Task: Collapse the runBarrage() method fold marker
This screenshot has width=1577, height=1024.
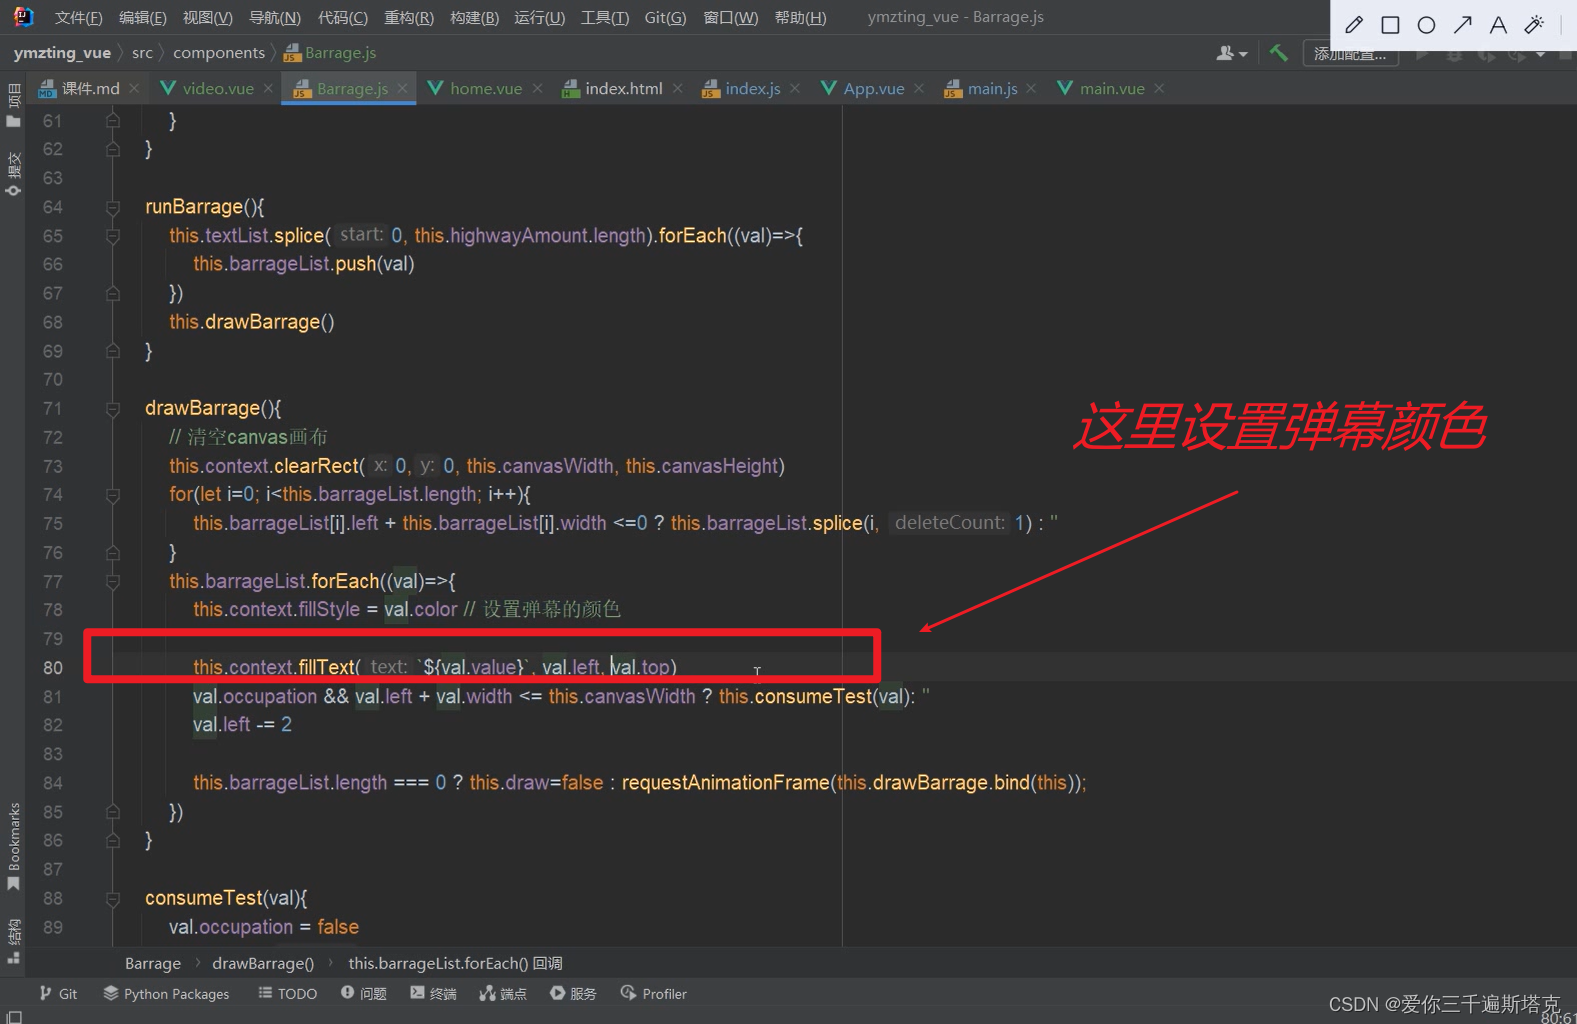Action: (113, 207)
